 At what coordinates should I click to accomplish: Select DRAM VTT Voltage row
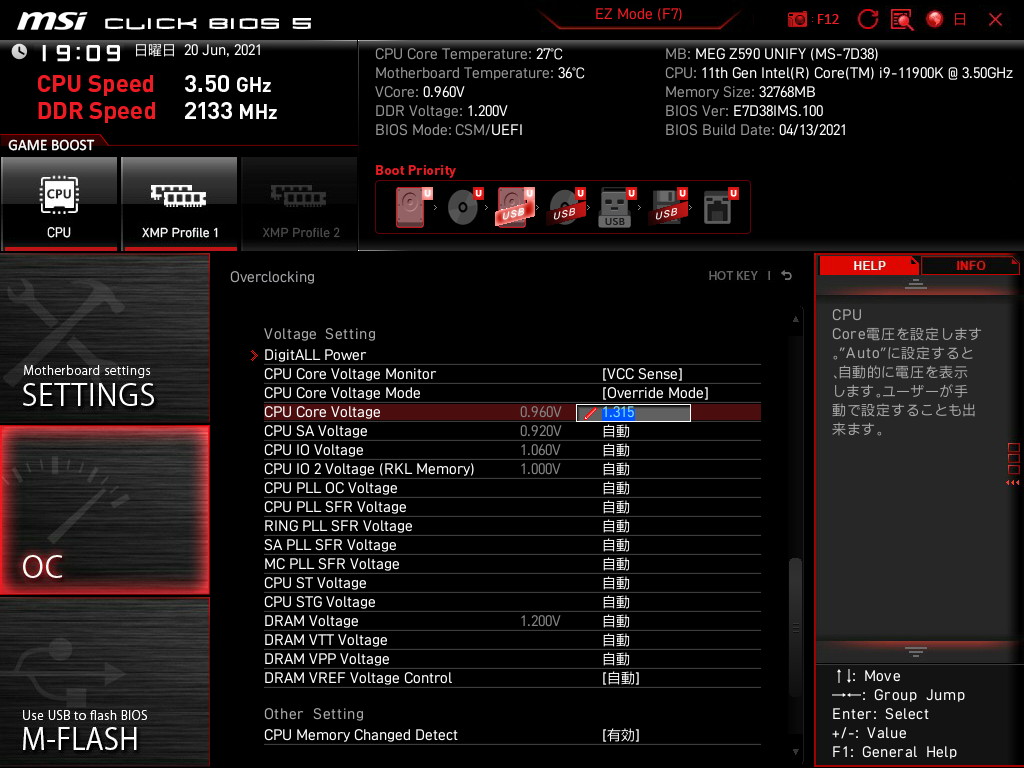[x=512, y=639]
